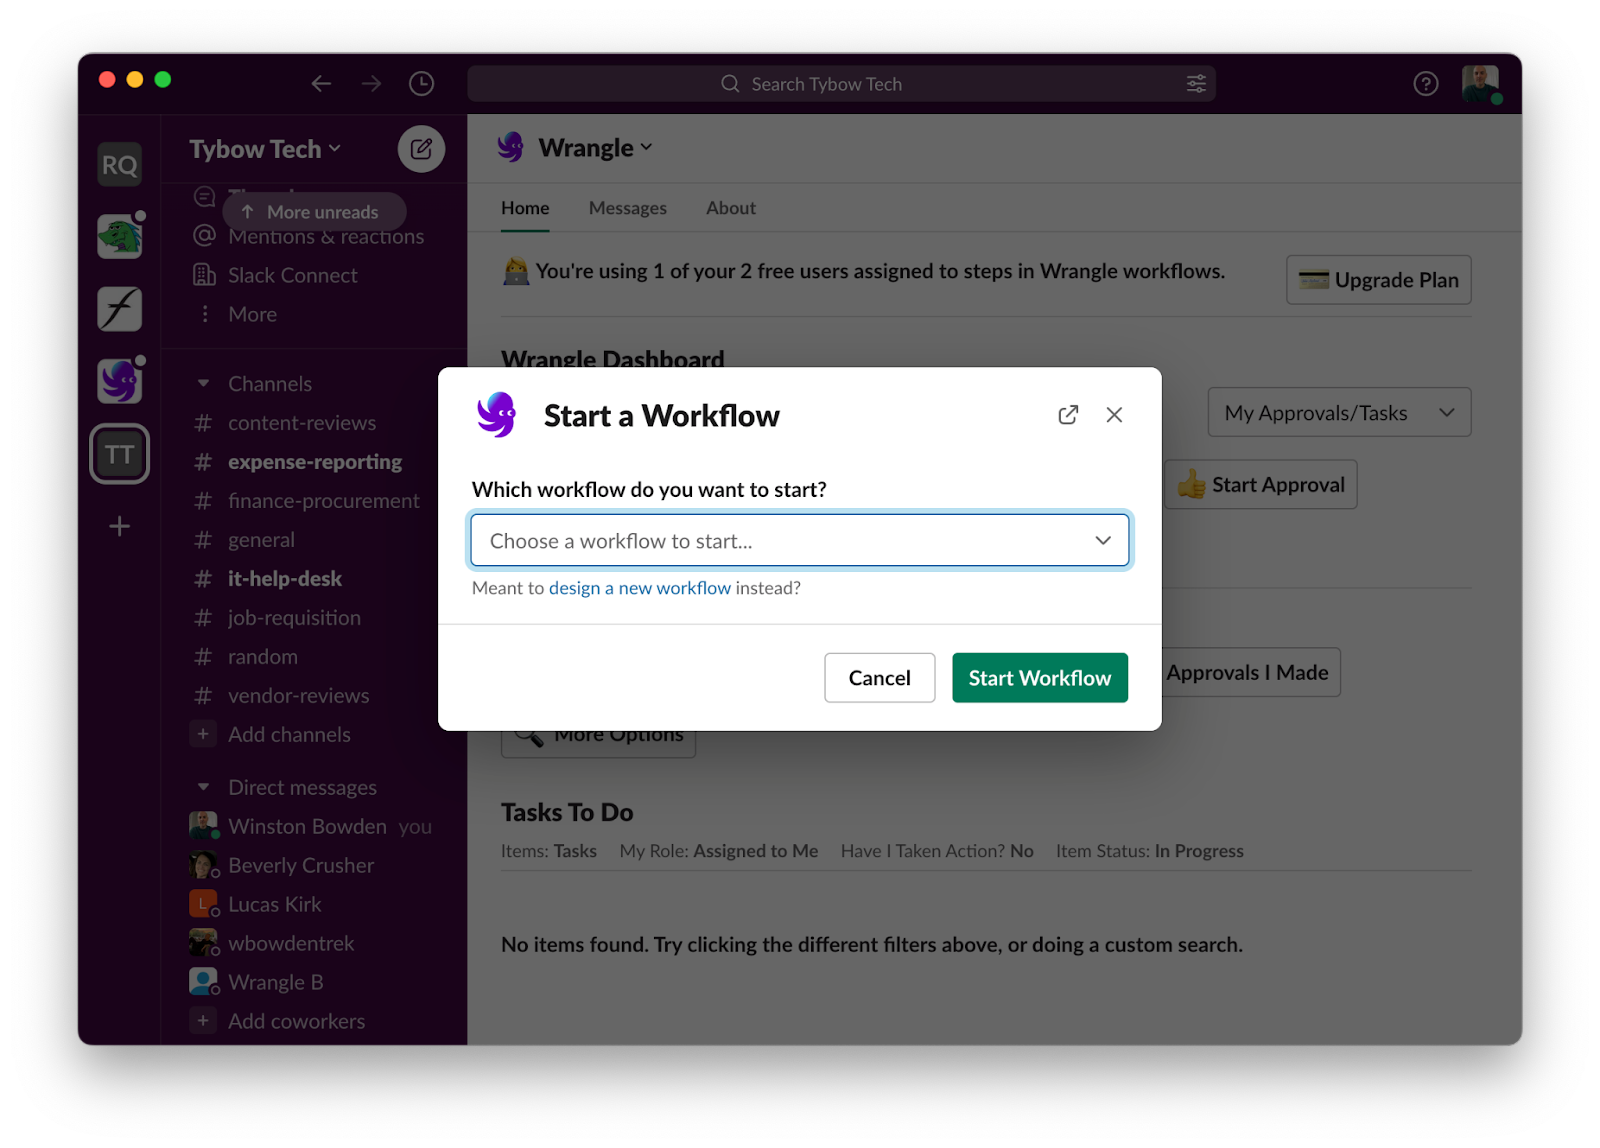The height and width of the screenshot is (1148, 1600).
Task: Open Lucas Kirk's avatar in Direct messages
Action: pyautogui.click(x=203, y=904)
